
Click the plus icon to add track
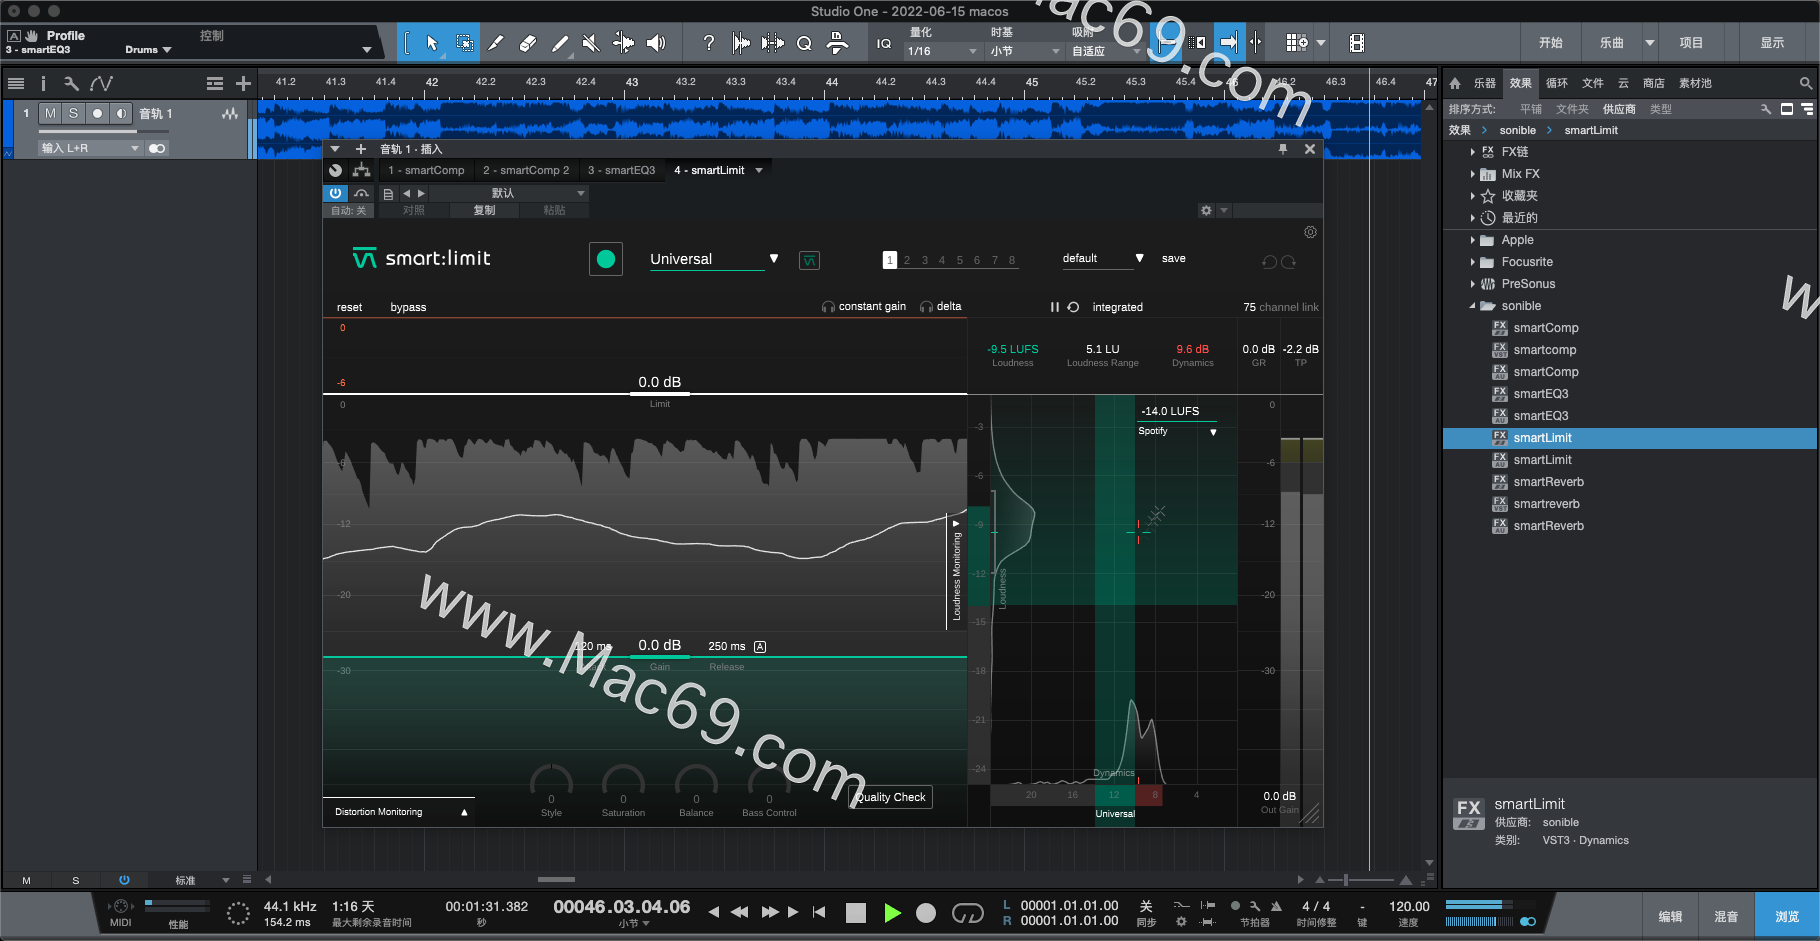(243, 84)
